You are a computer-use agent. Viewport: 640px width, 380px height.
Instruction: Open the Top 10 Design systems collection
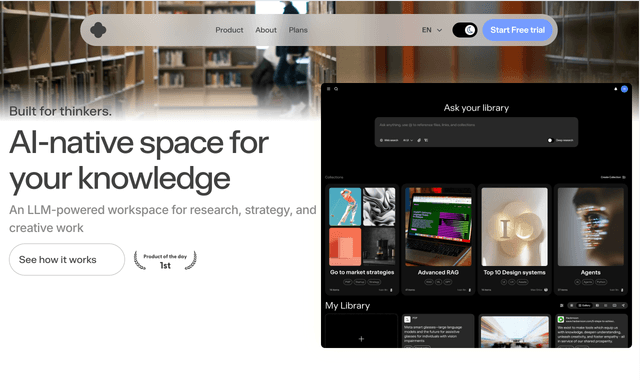click(514, 240)
